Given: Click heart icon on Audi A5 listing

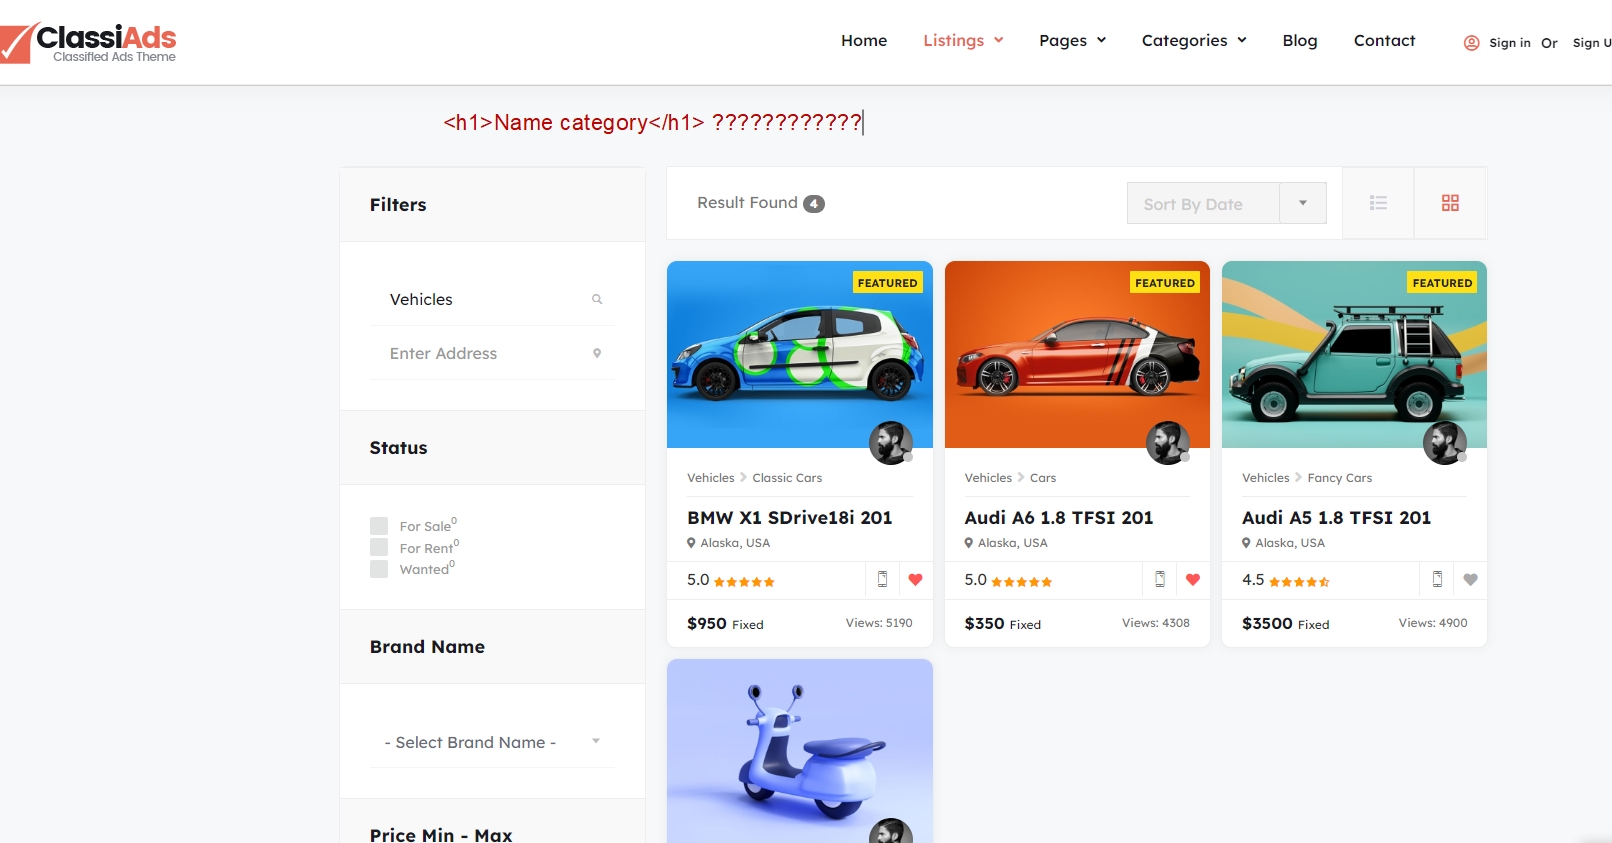Looking at the screenshot, I should [1470, 580].
